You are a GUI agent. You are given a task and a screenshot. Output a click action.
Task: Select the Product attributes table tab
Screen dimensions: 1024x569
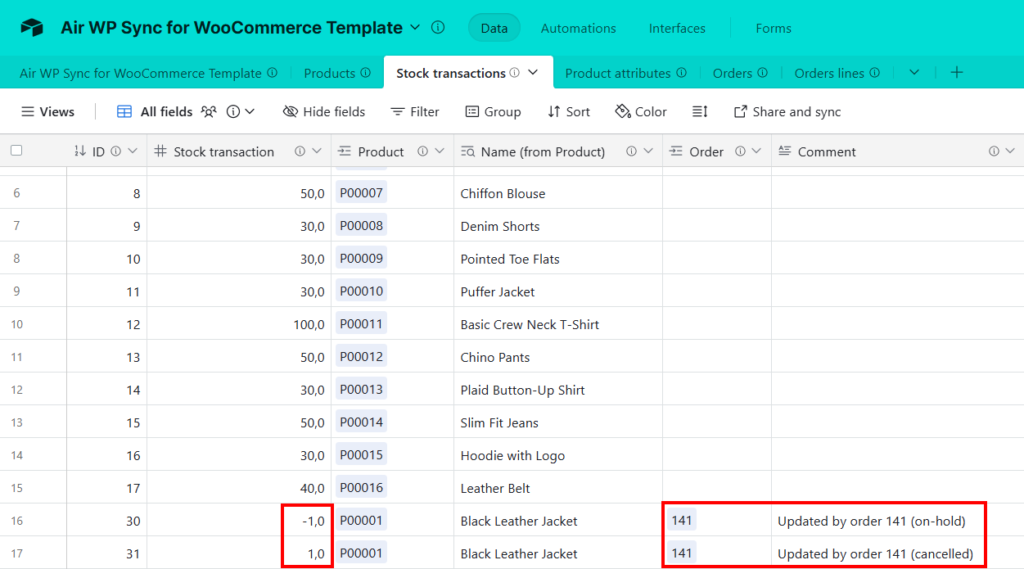pos(618,73)
